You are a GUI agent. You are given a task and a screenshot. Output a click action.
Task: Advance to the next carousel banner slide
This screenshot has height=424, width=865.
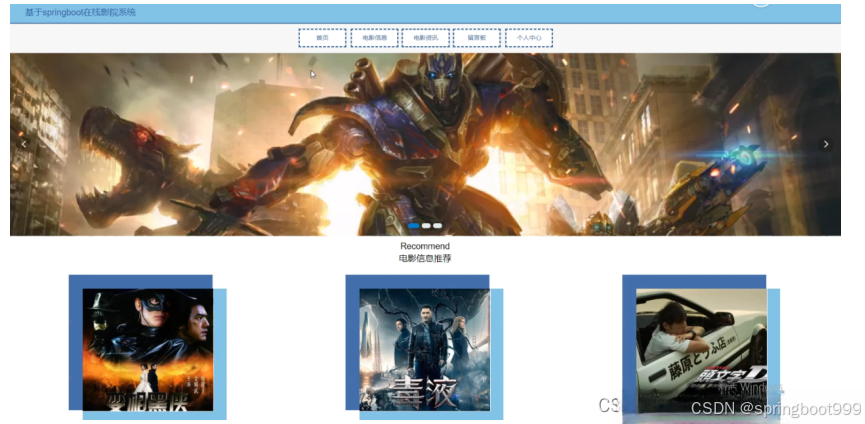(x=826, y=144)
